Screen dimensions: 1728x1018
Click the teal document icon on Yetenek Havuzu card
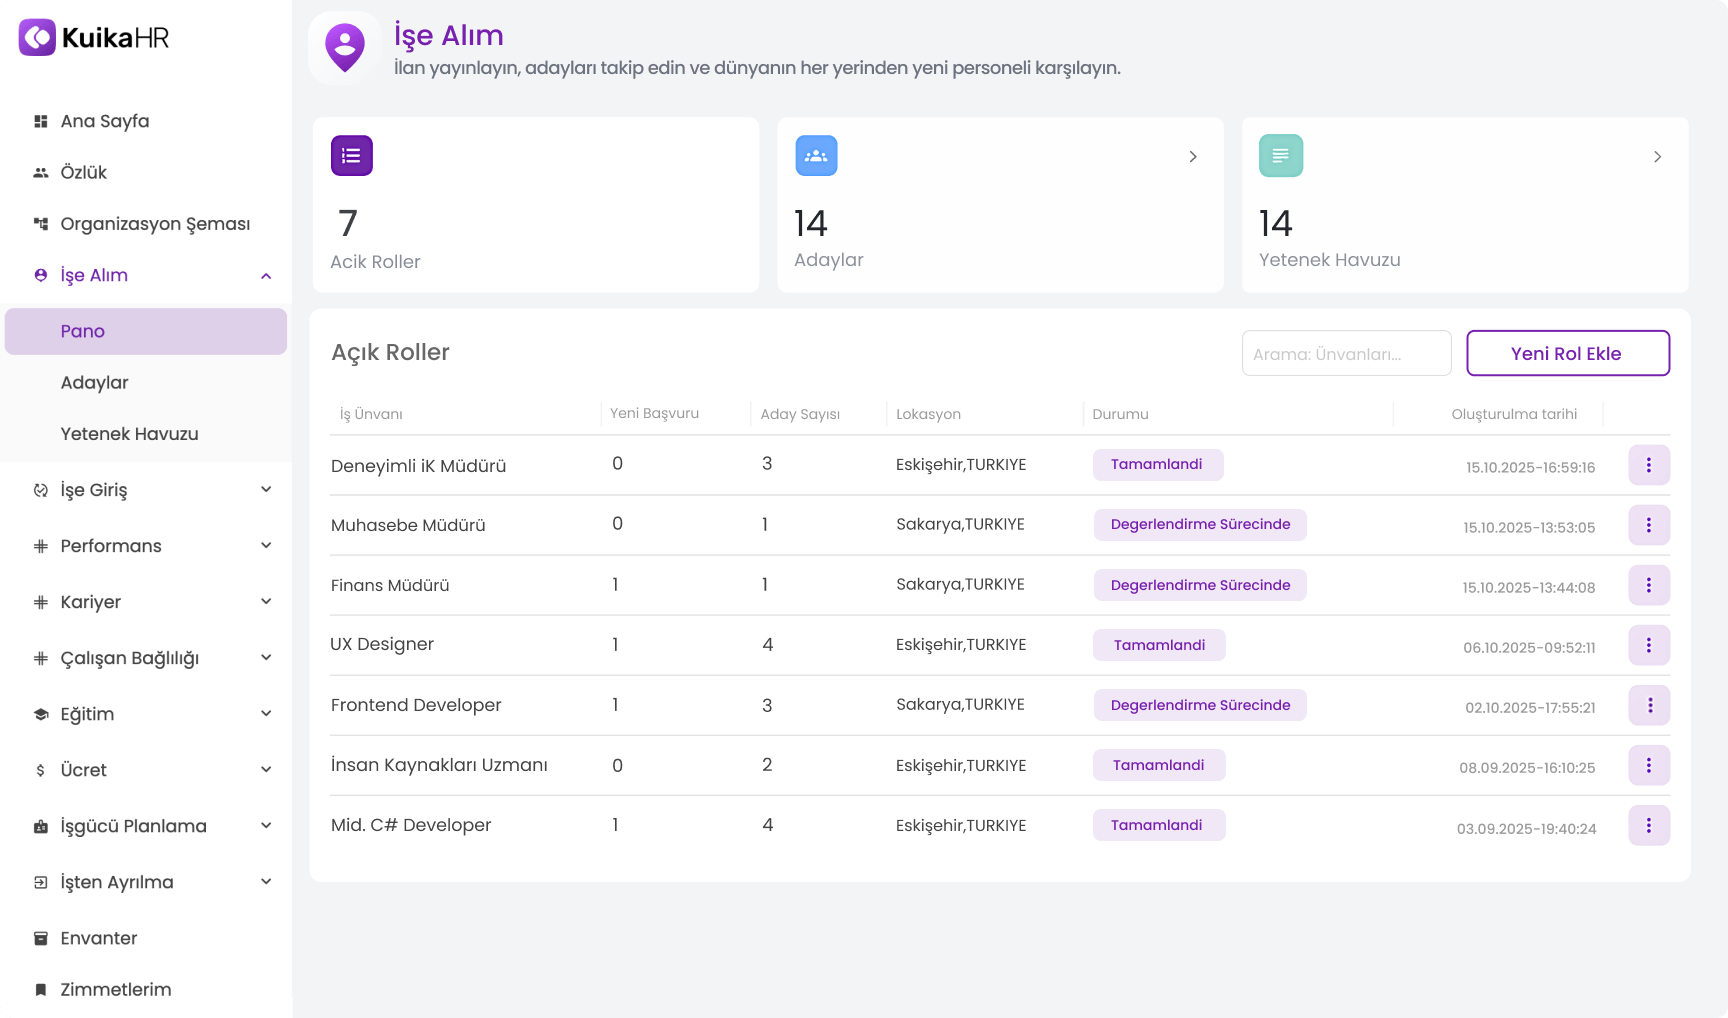1281,155
